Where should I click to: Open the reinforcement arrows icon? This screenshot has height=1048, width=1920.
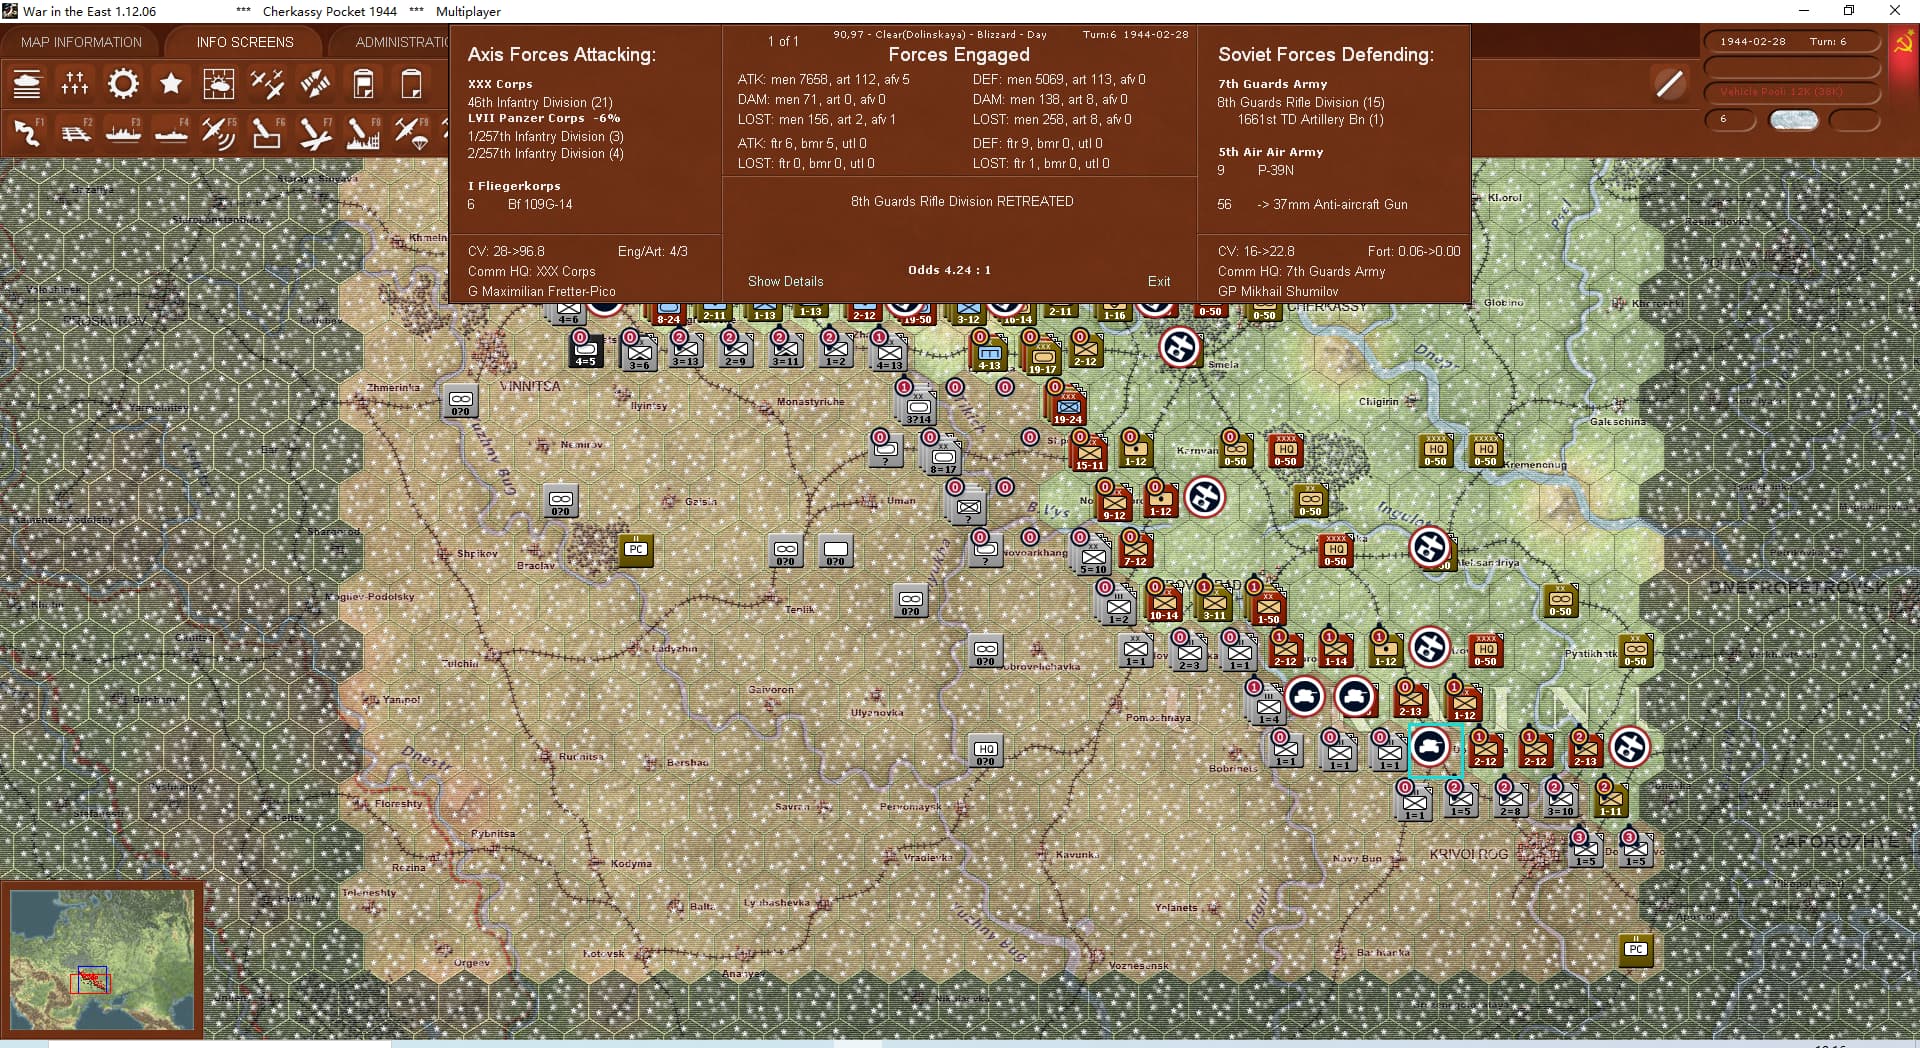[x=315, y=84]
